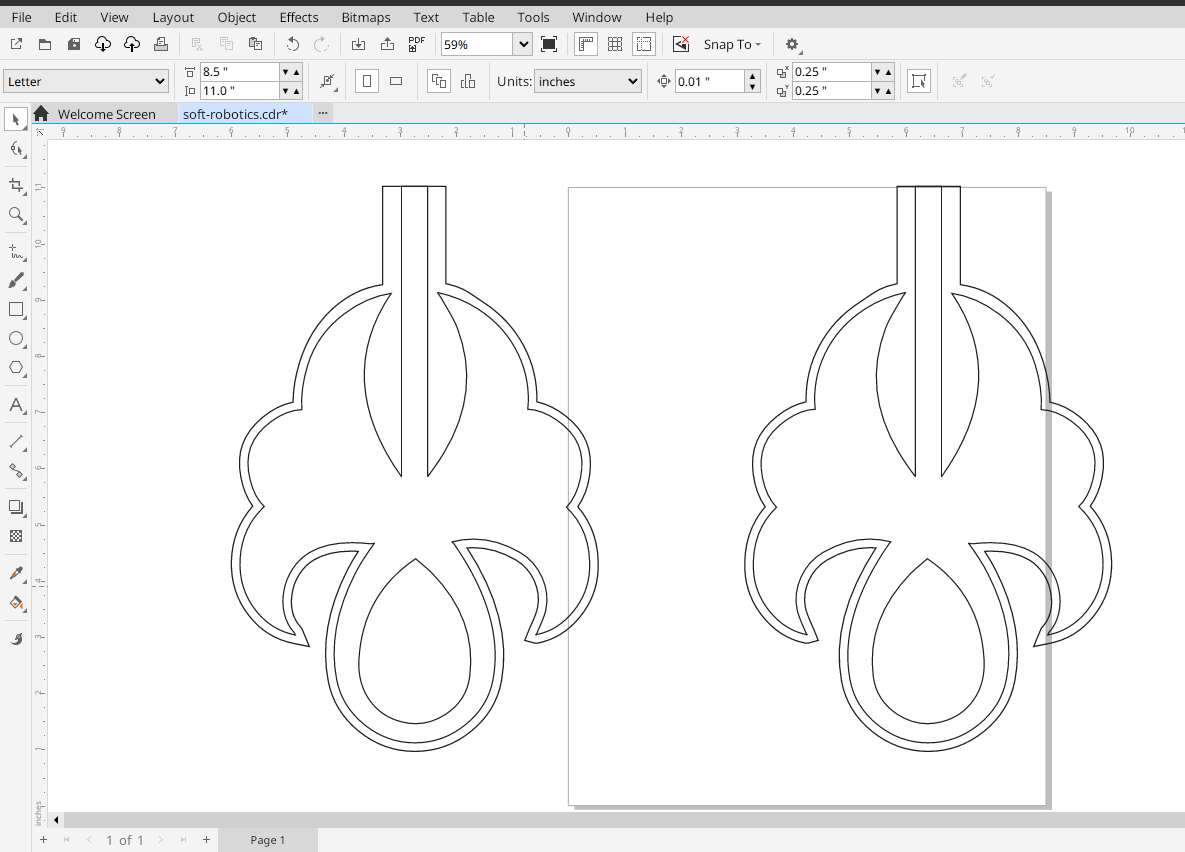Save the document with the disk icon
Viewport: 1185px width, 852px height.
click(74, 45)
